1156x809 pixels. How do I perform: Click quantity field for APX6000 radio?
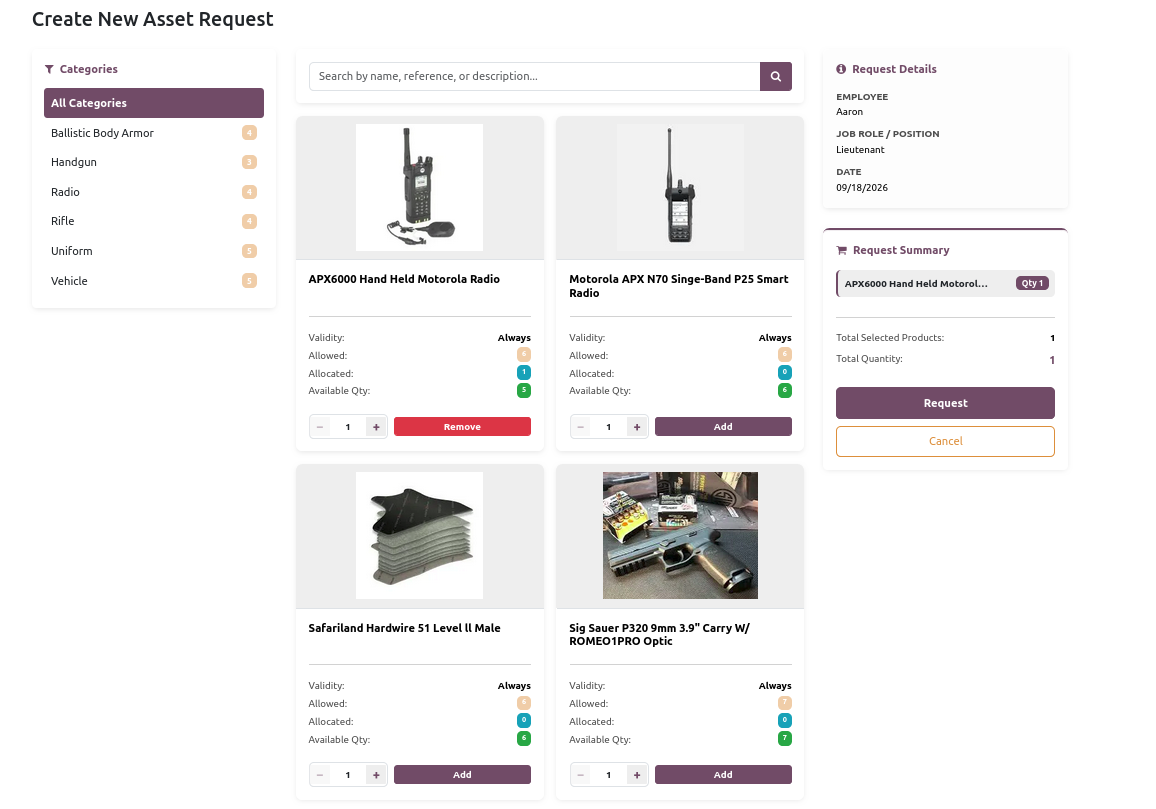348,427
